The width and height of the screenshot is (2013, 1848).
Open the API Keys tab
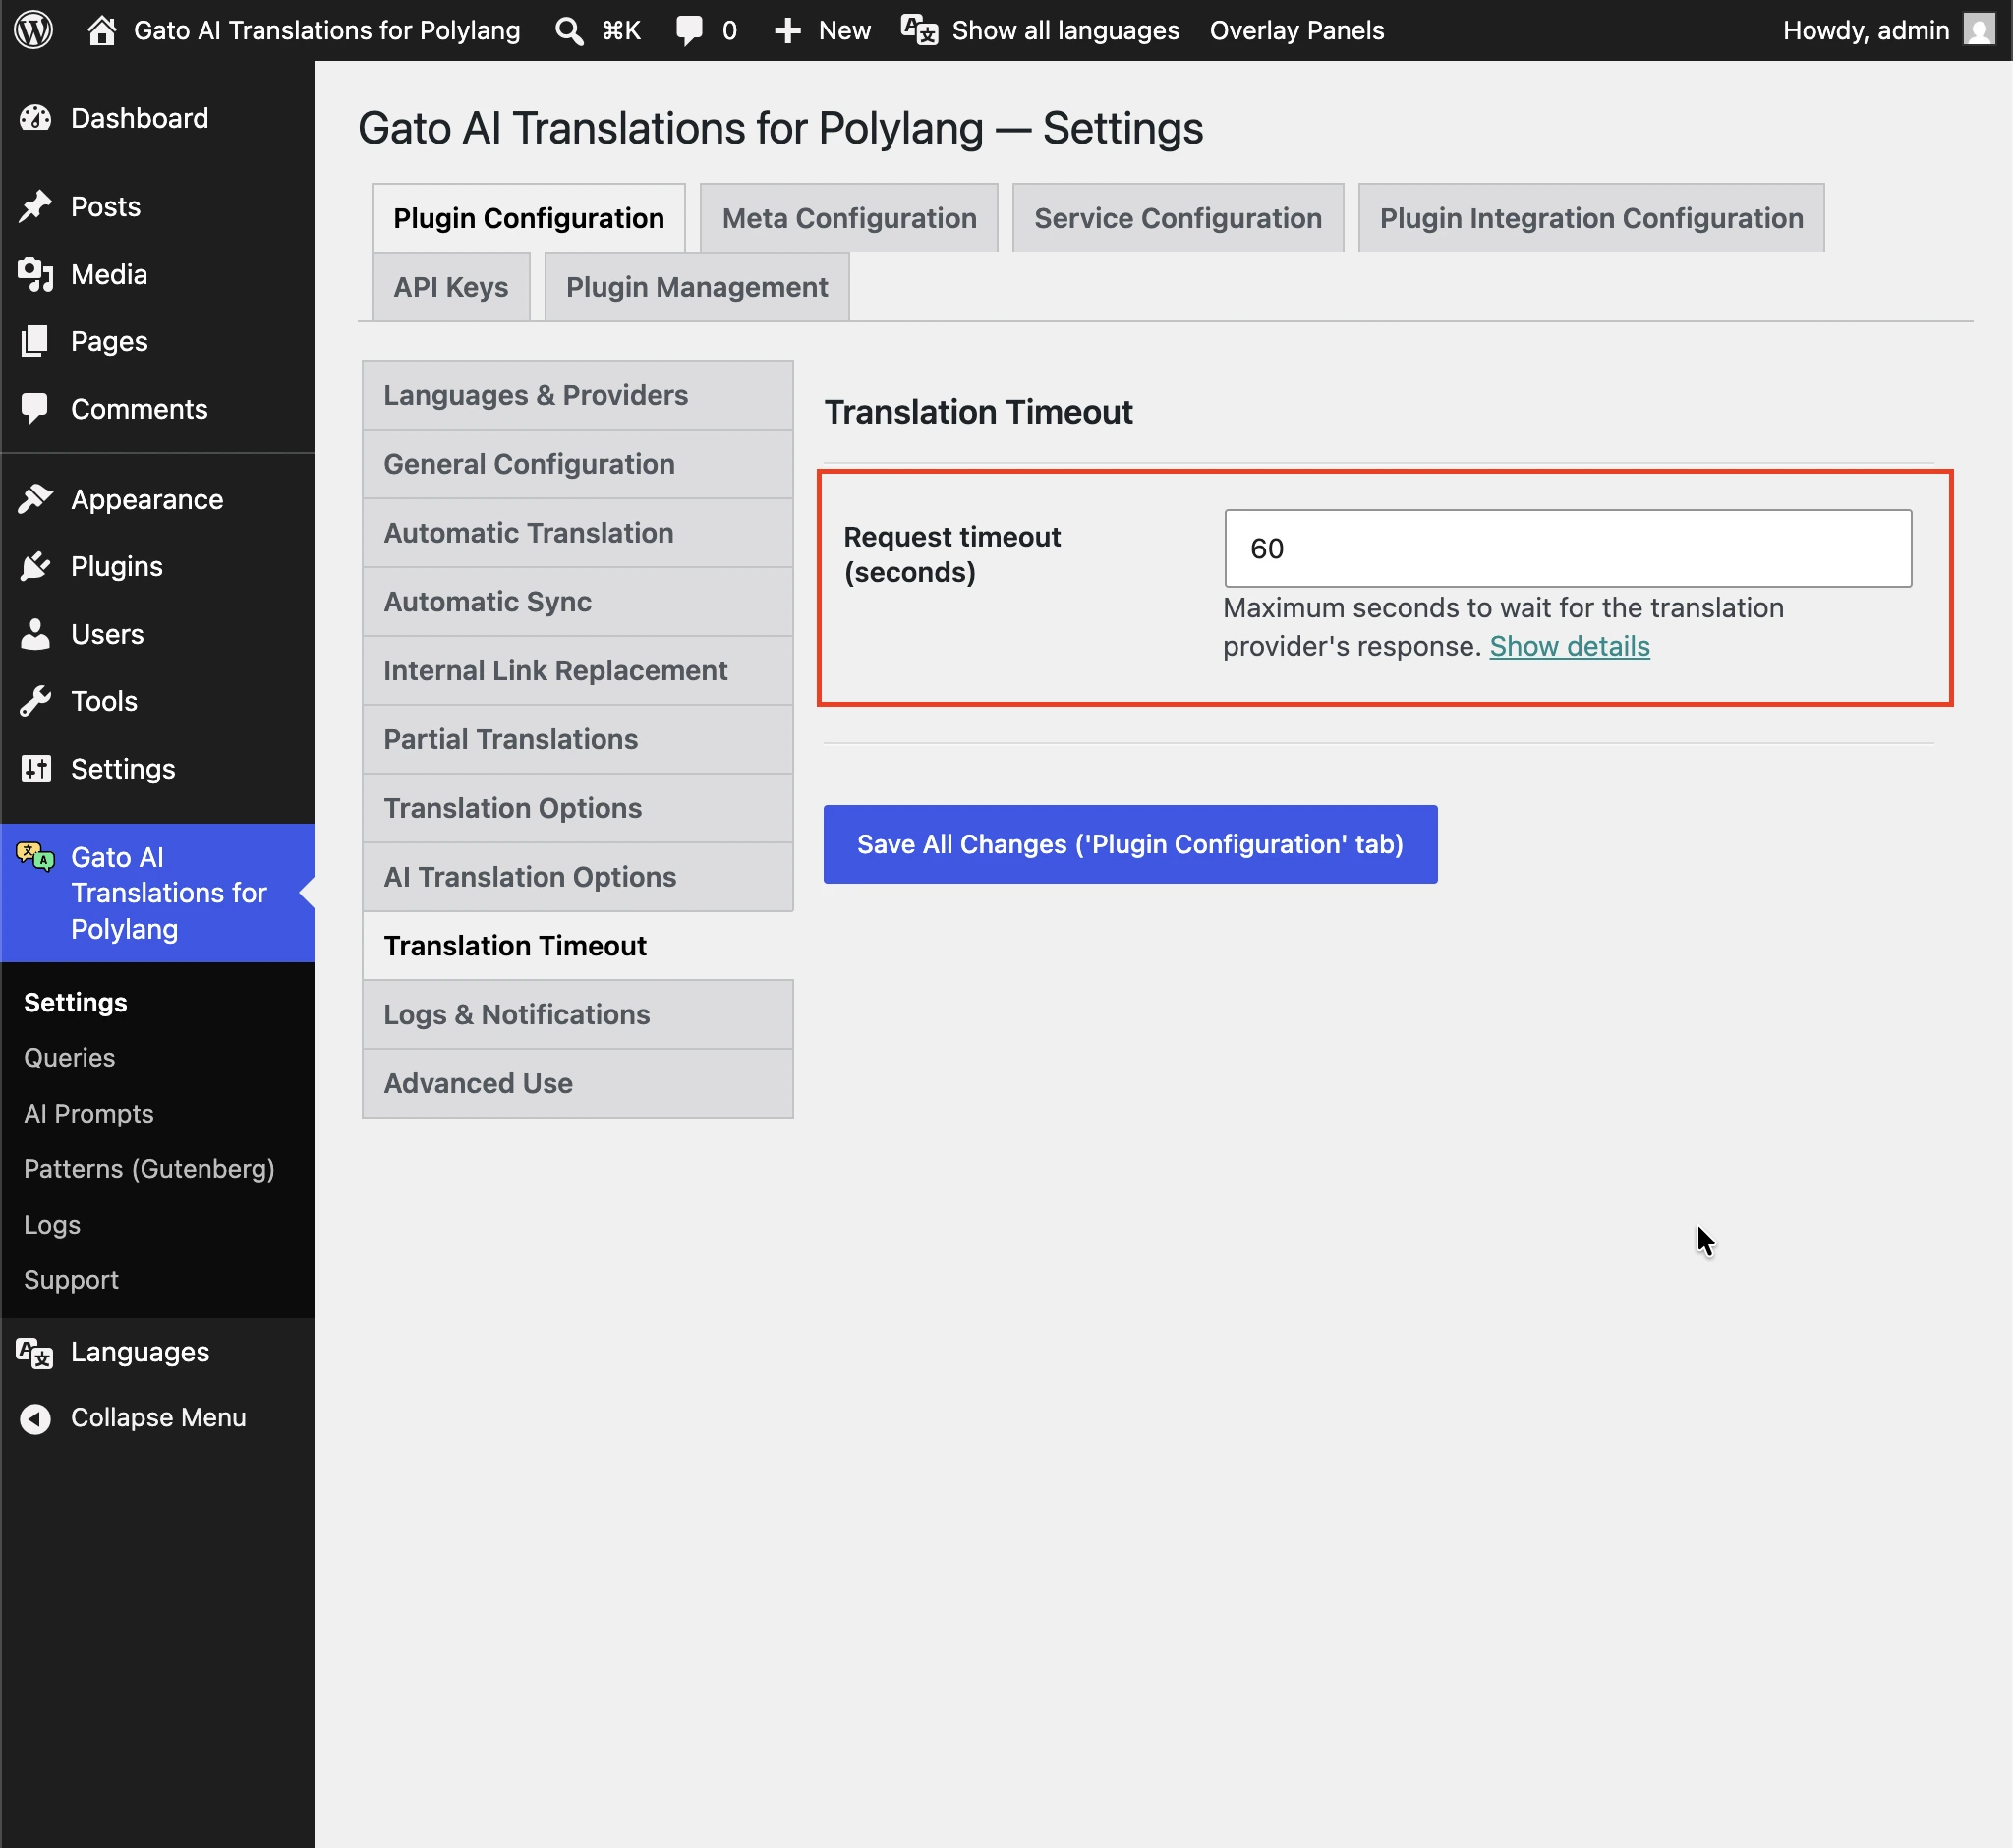pyautogui.click(x=450, y=287)
